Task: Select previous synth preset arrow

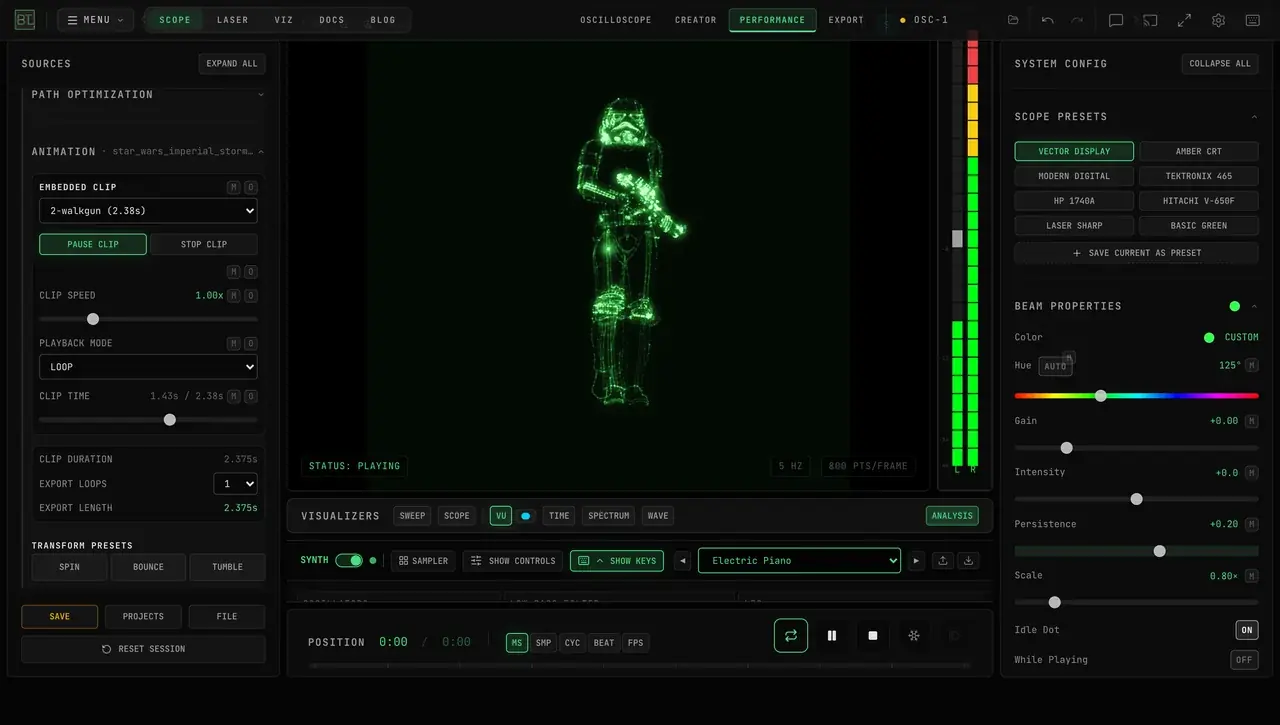Action: pos(683,561)
